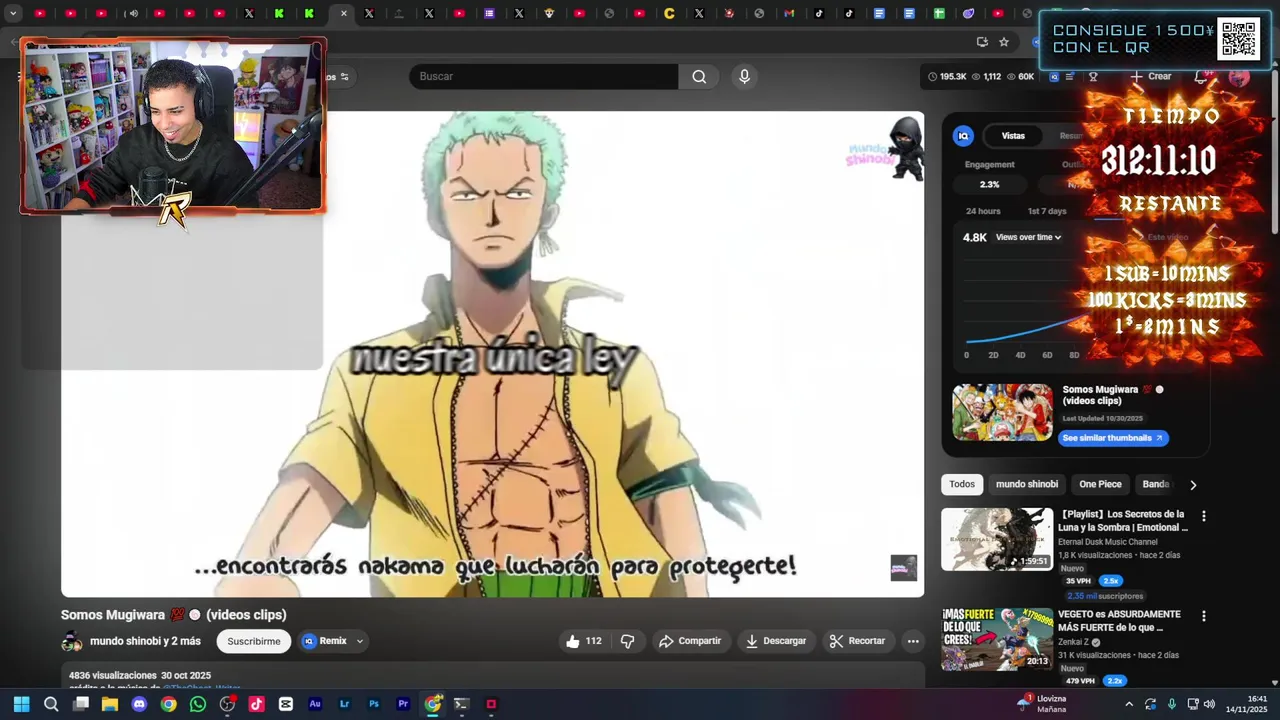Viewport: 1280px width, 720px height.
Task: Open Premiere Pro from the taskbar
Action: 403,704
